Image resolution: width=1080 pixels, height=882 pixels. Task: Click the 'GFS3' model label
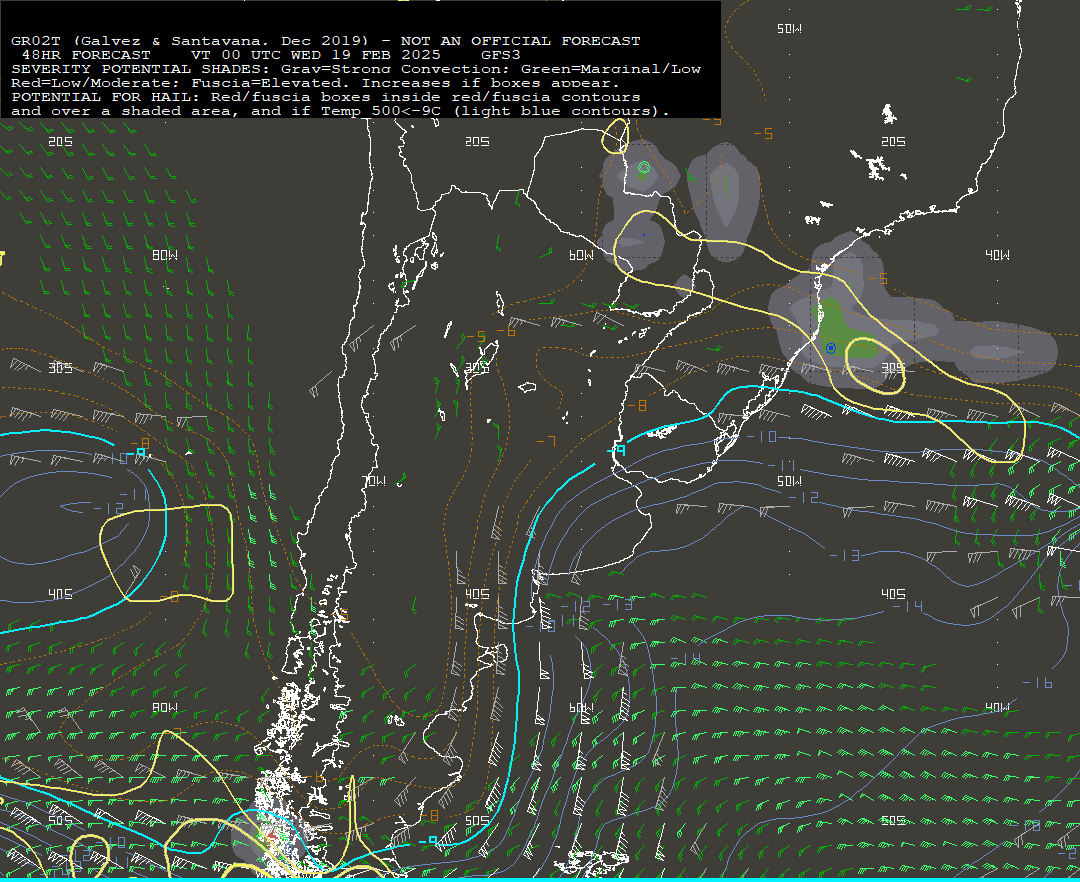coord(501,54)
